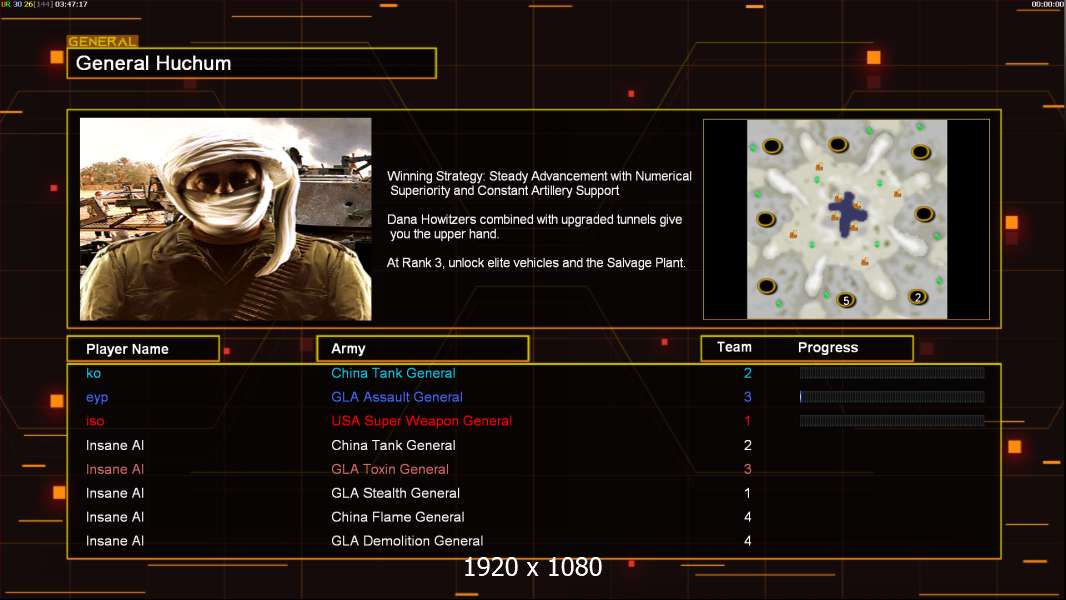Image resolution: width=1066 pixels, height=600 pixels.
Task: Click ko's army China Tank General
Action: coord(393,373)
